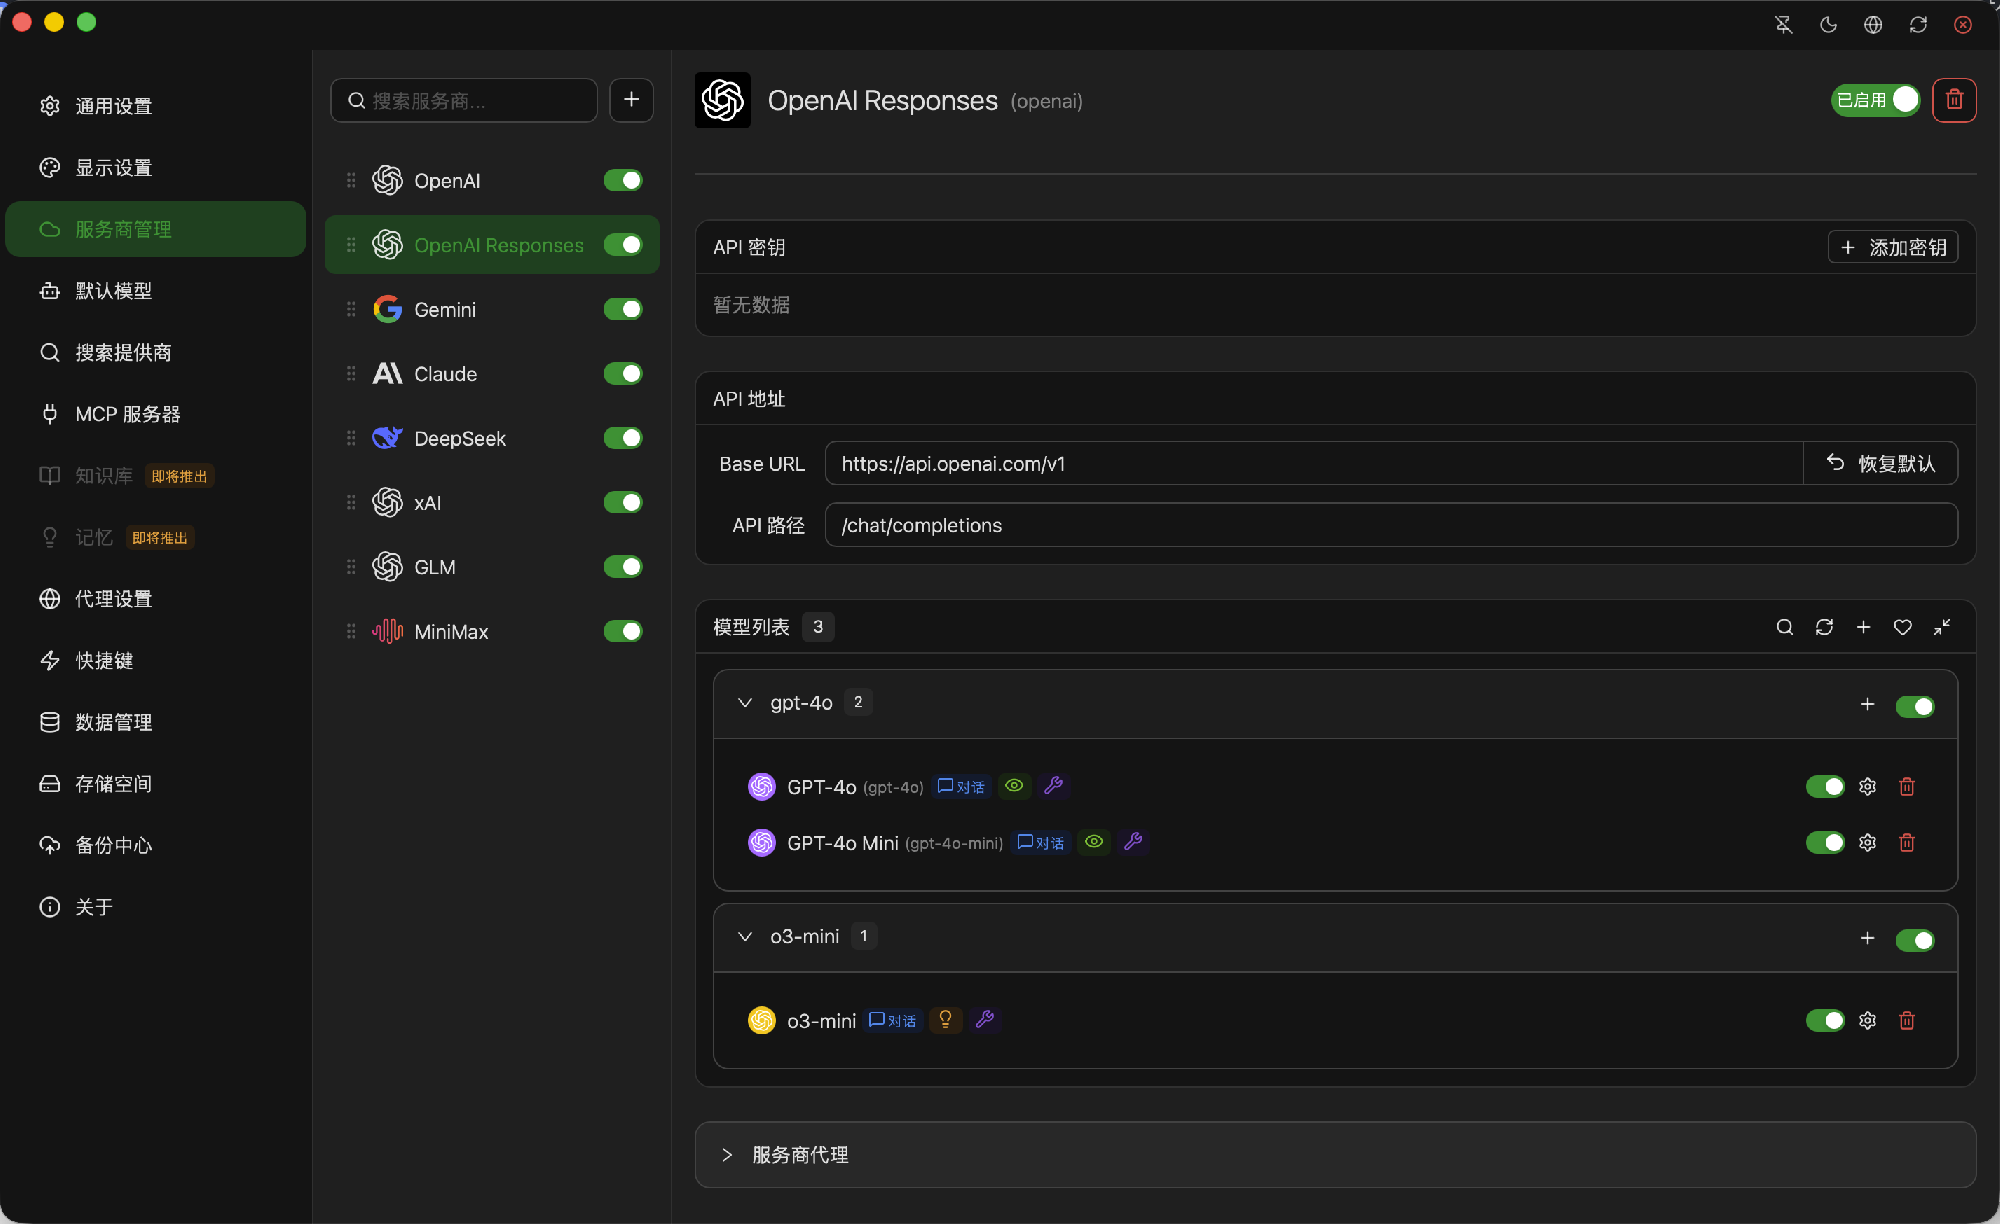The width and height of the screenshot is (2000, 1224).
Task: Open the MCP 服务器 settings page
Action: [x=127, y=414]
